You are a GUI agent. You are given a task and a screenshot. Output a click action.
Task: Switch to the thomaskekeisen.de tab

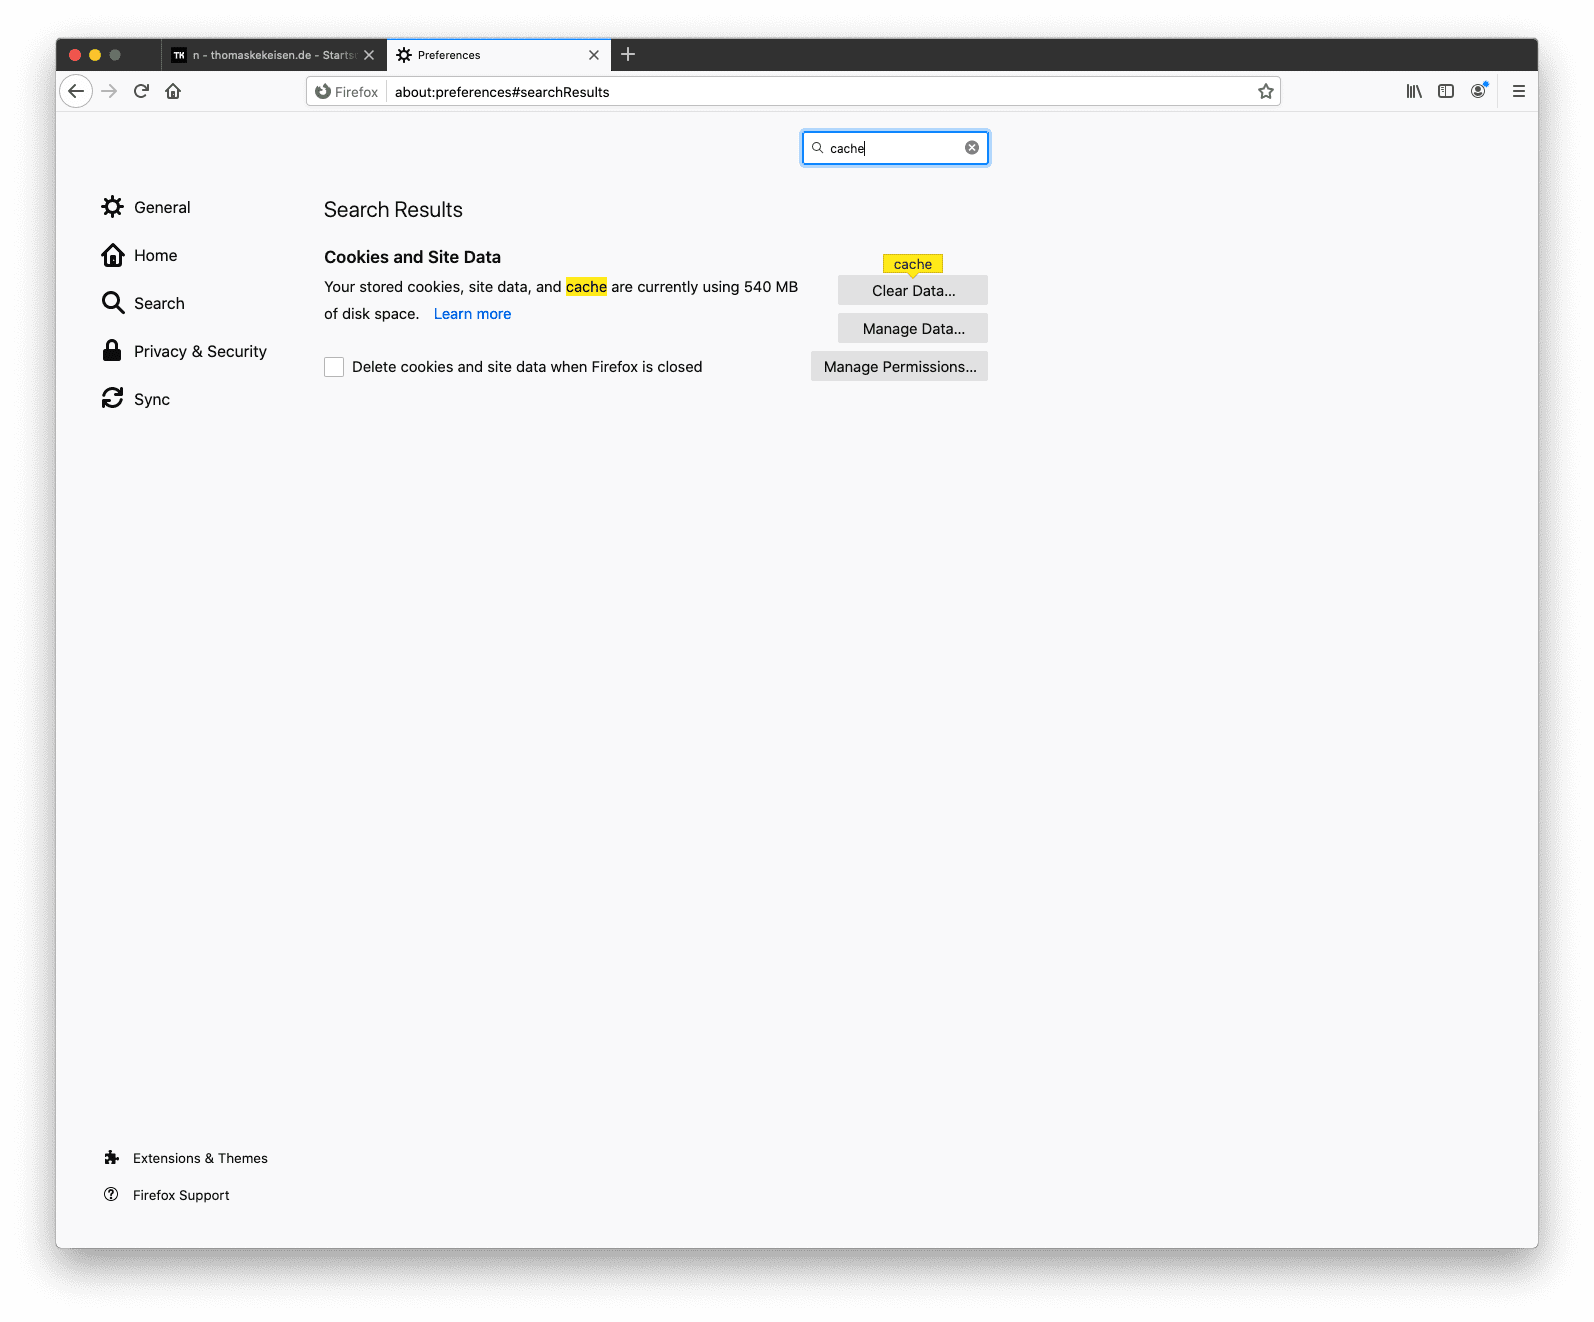[x=273, y=55]
